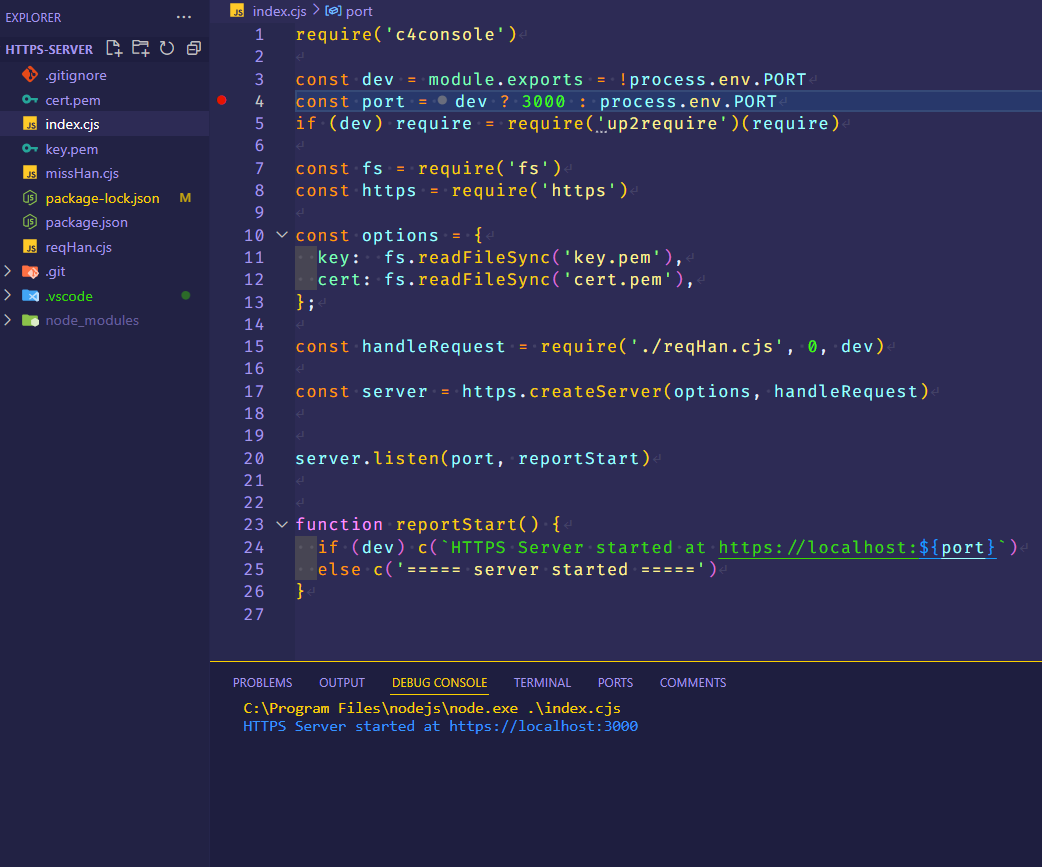Open cert.pem in the file tree

[x=104, y=100]
